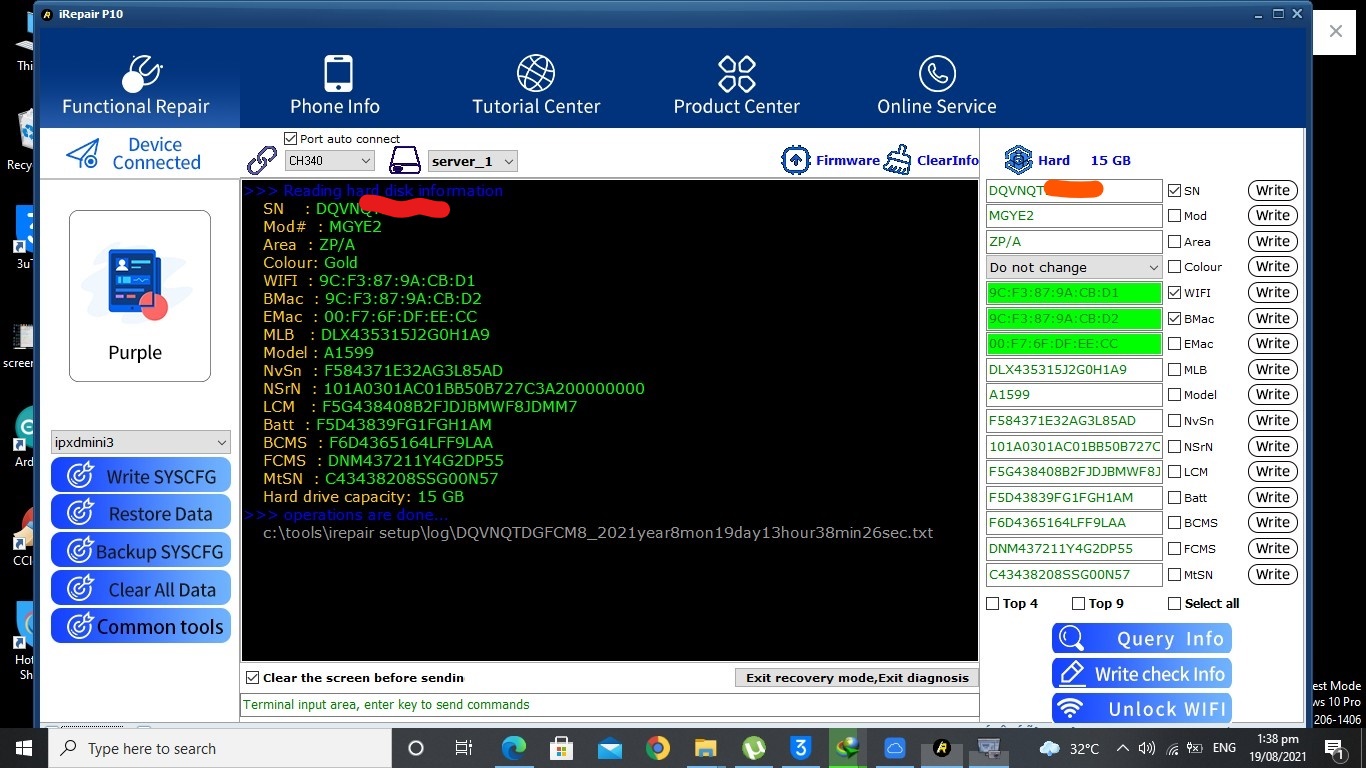
Task: Click the Windows Start button
Action: point(24,748)
